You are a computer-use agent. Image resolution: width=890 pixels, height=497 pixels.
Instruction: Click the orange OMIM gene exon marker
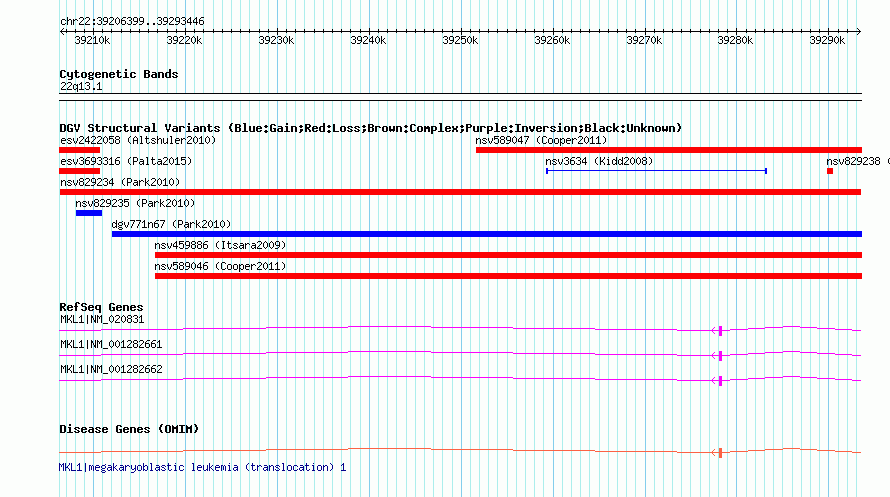click(x=720, y=453)
